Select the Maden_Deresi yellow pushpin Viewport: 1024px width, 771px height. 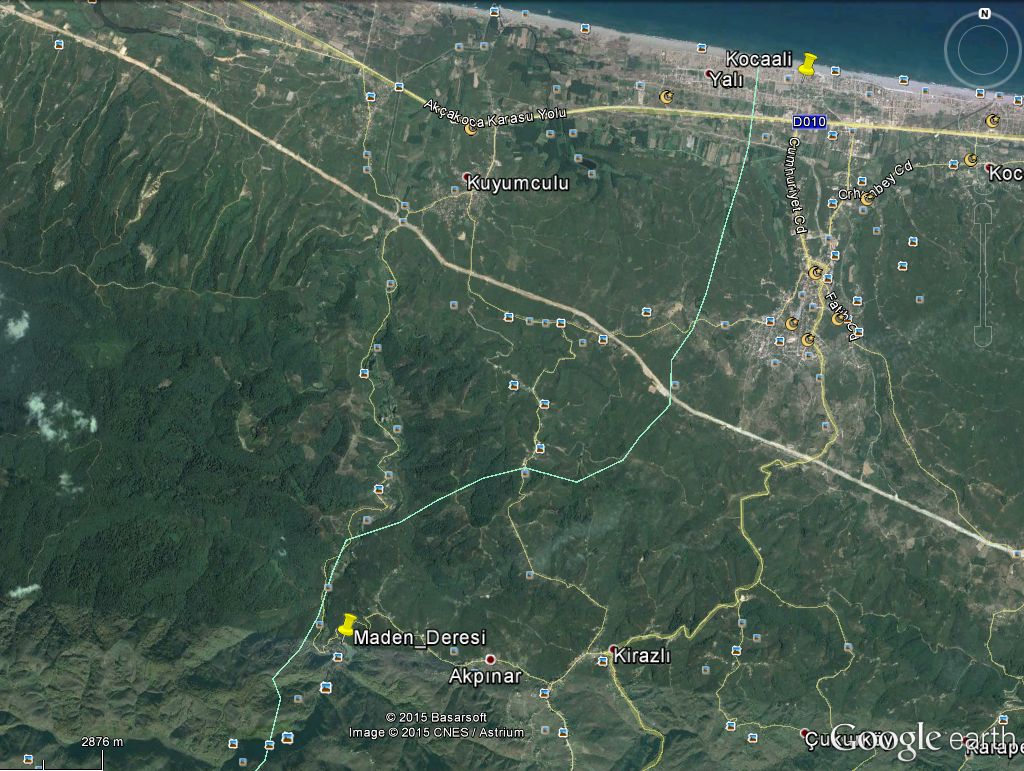346,626
